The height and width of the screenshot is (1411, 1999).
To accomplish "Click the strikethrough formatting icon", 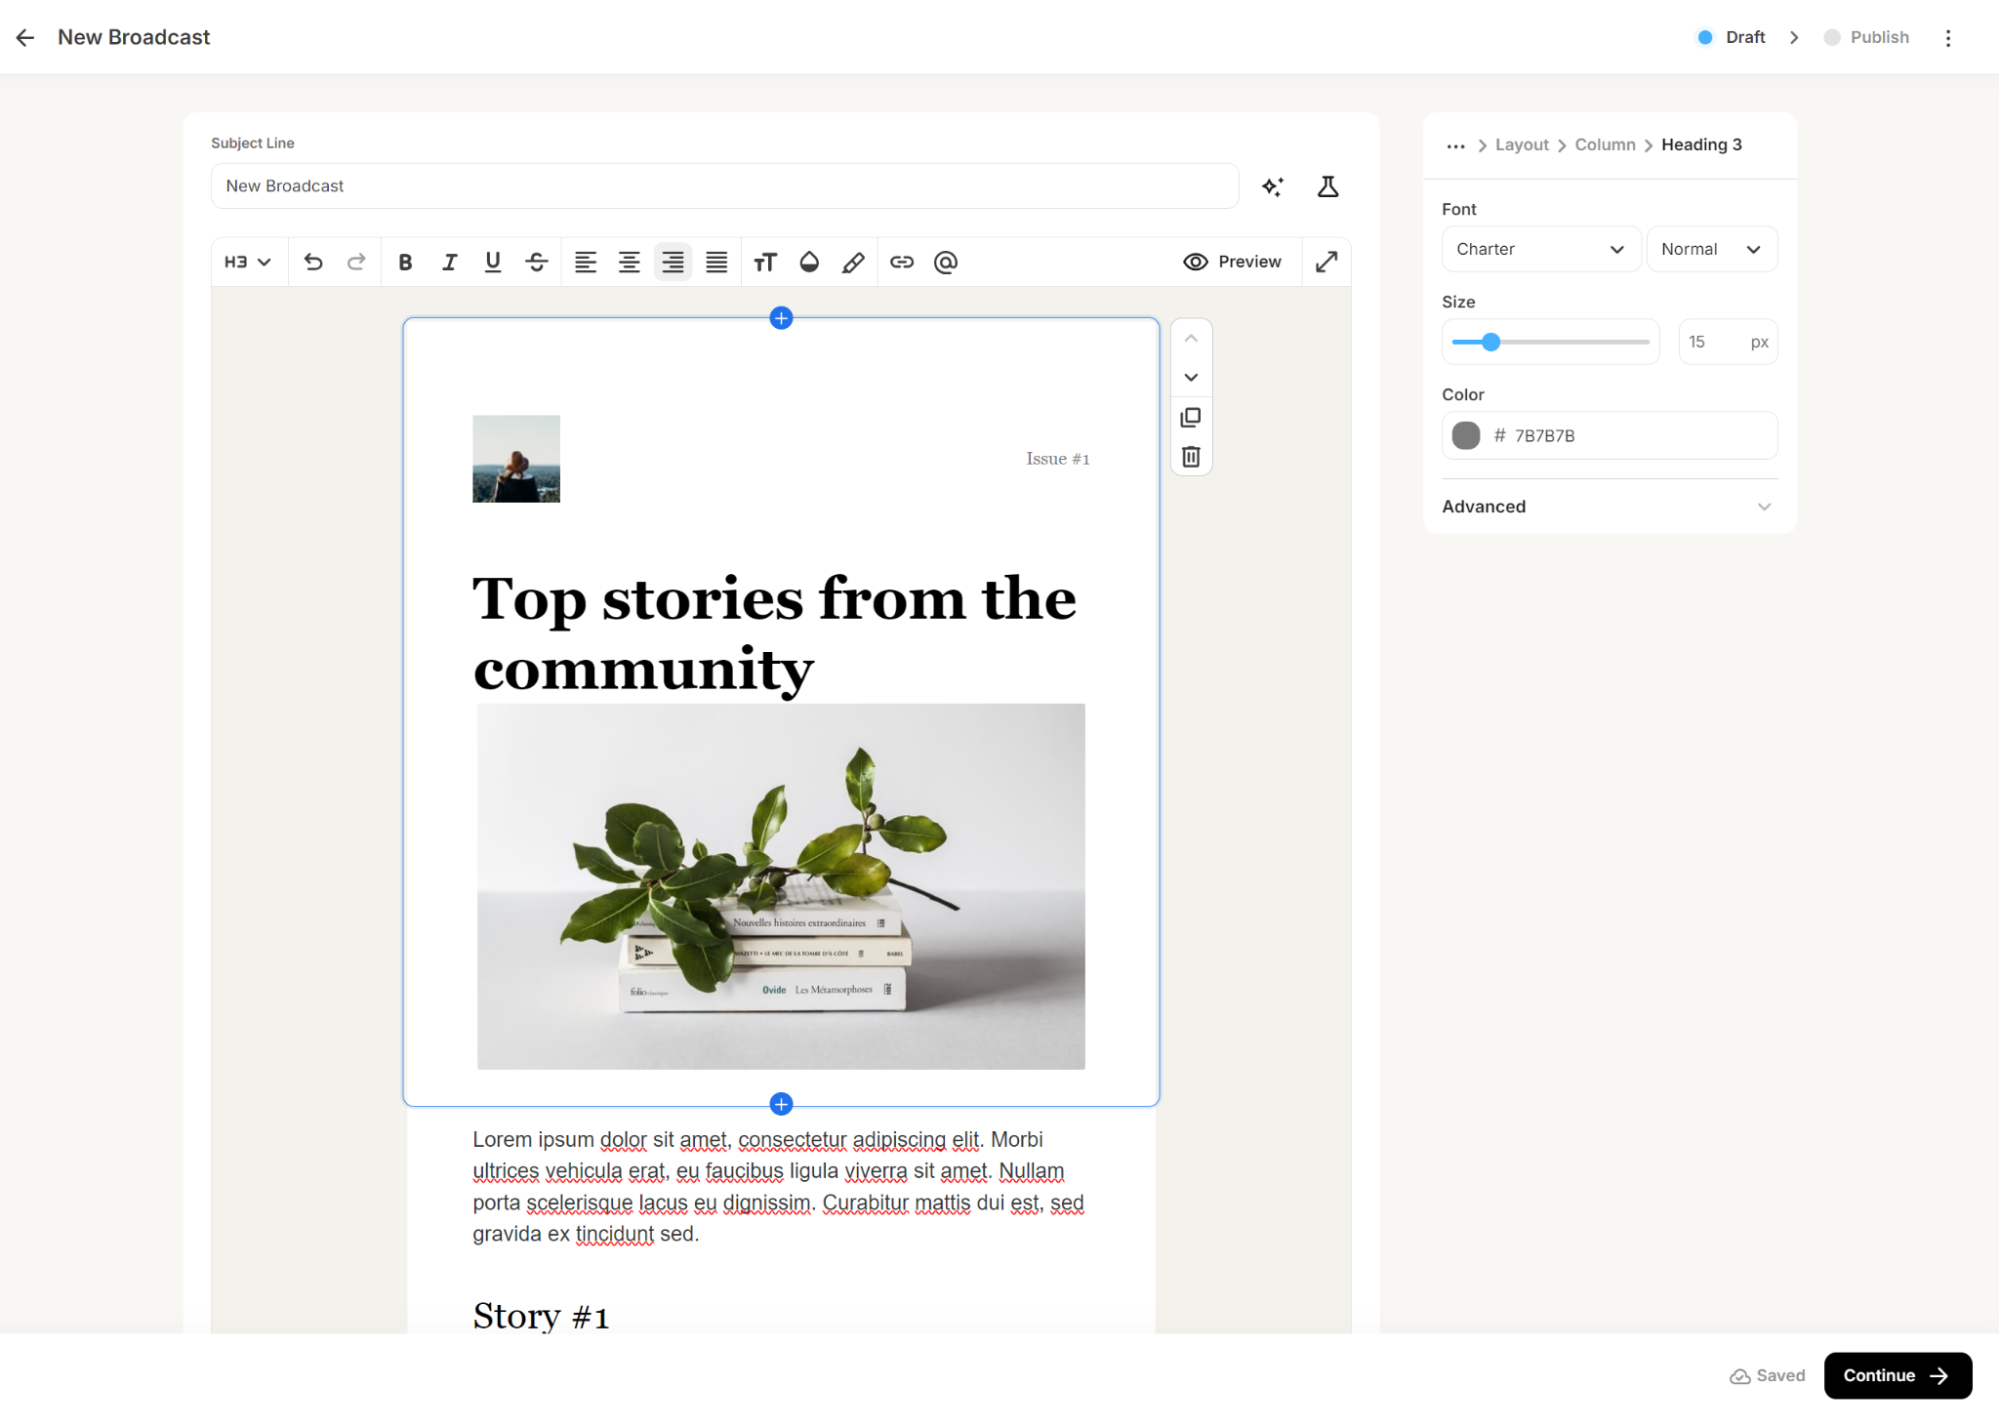I will (x=536, y=262).
